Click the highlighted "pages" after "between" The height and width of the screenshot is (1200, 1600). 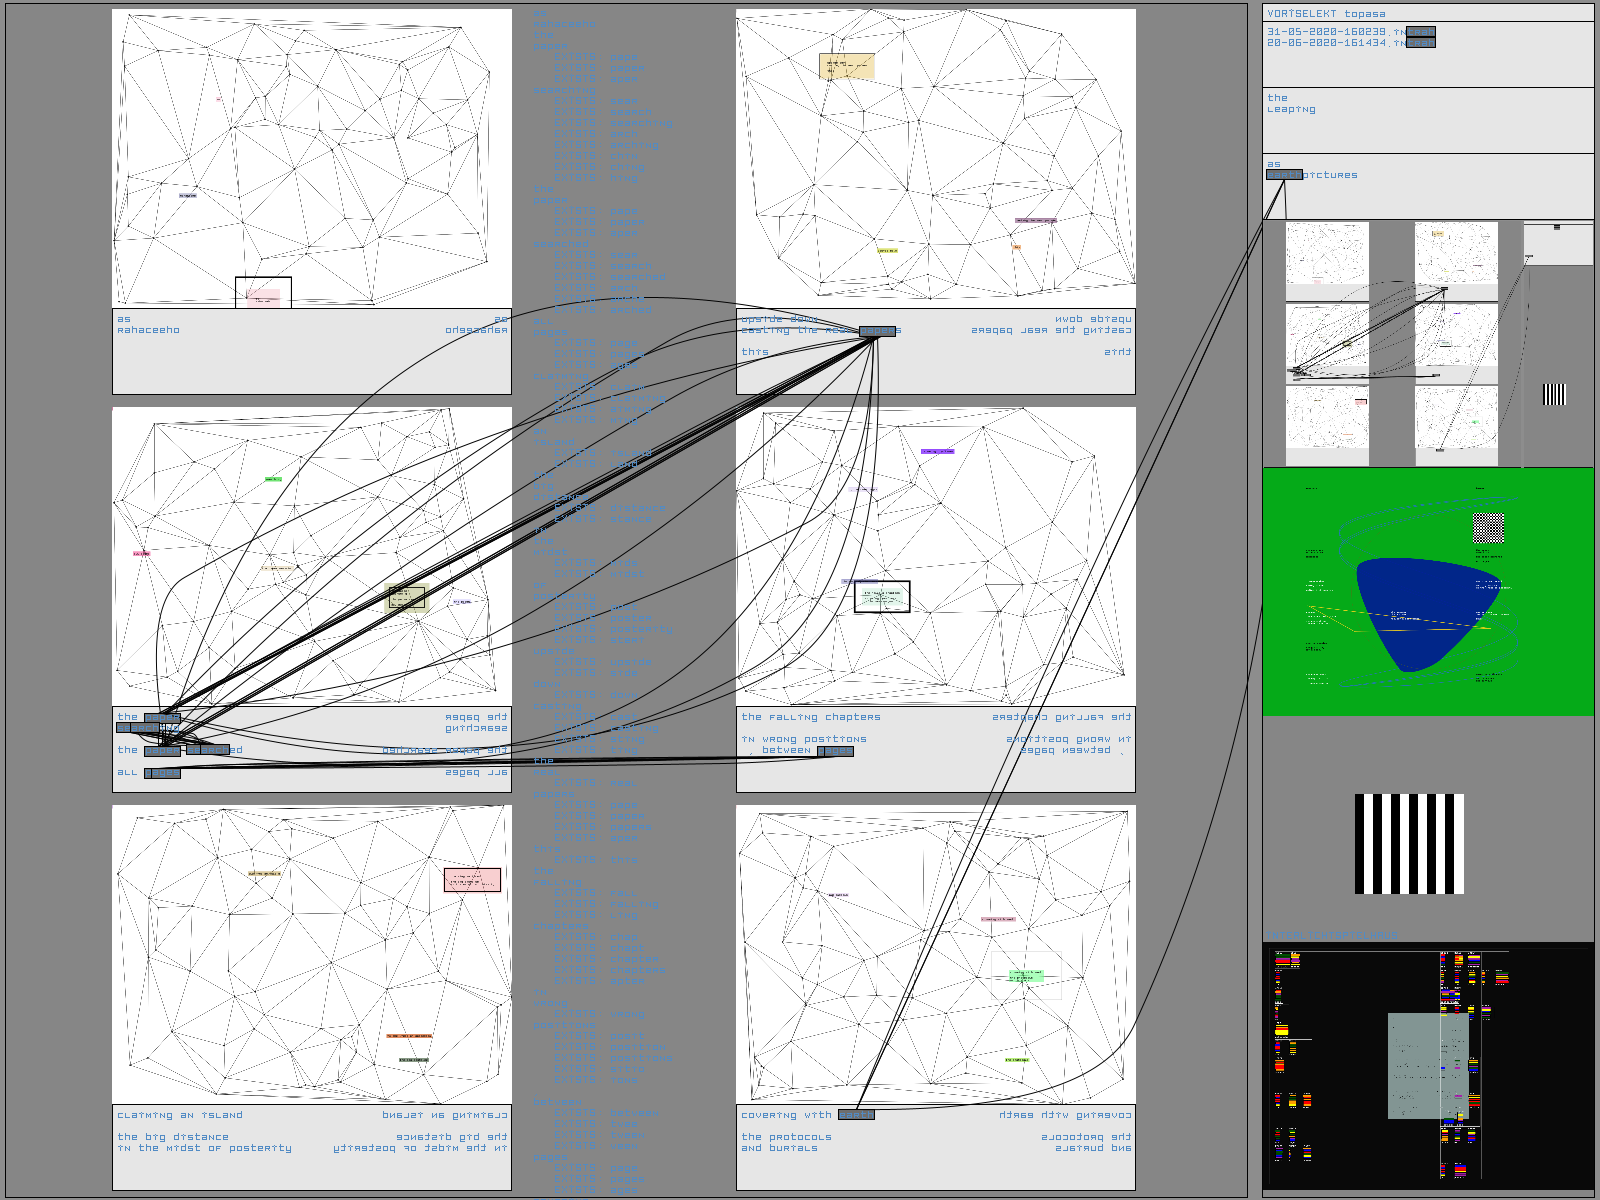tap(835, 751)
